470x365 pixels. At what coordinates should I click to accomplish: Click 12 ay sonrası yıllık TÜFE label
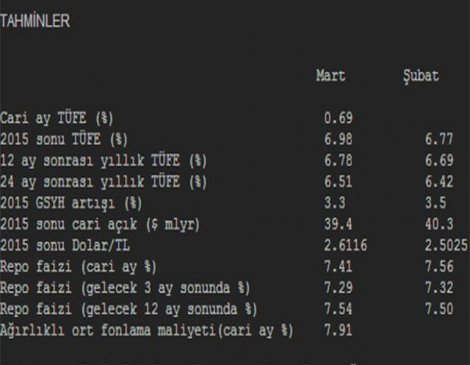[103, 161]
